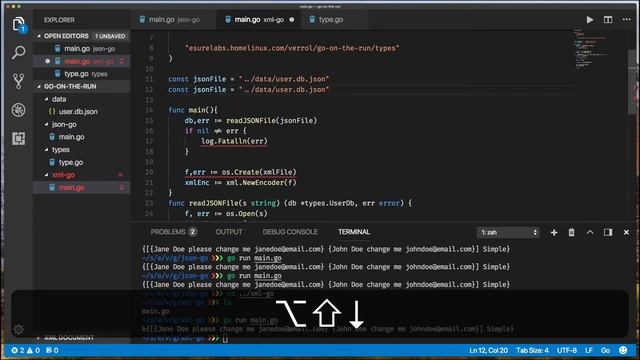Screen dimensions: 640x360
Task: Change LF end of line sequence
Action: coord(589,350)
